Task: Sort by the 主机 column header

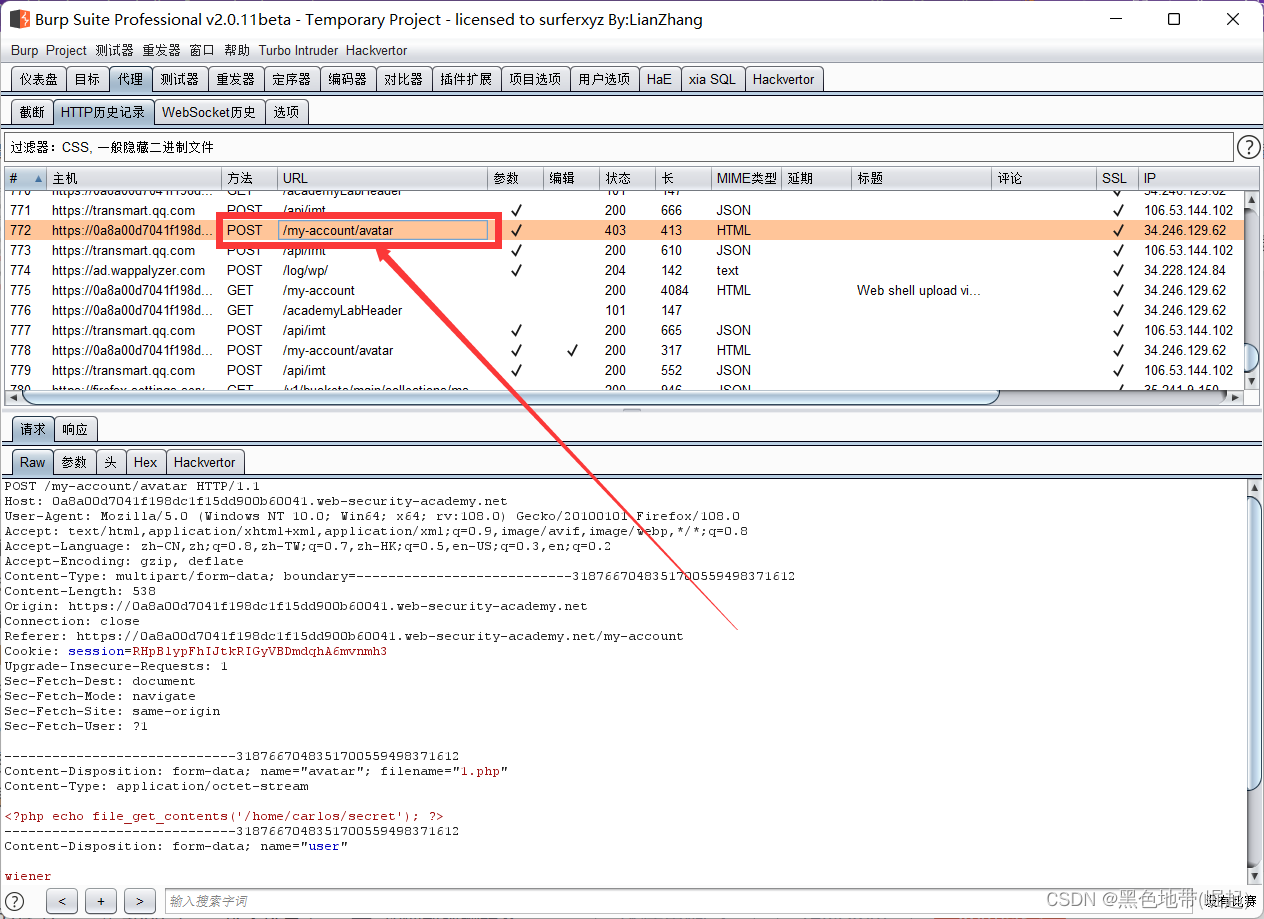Action: [134, 178]
